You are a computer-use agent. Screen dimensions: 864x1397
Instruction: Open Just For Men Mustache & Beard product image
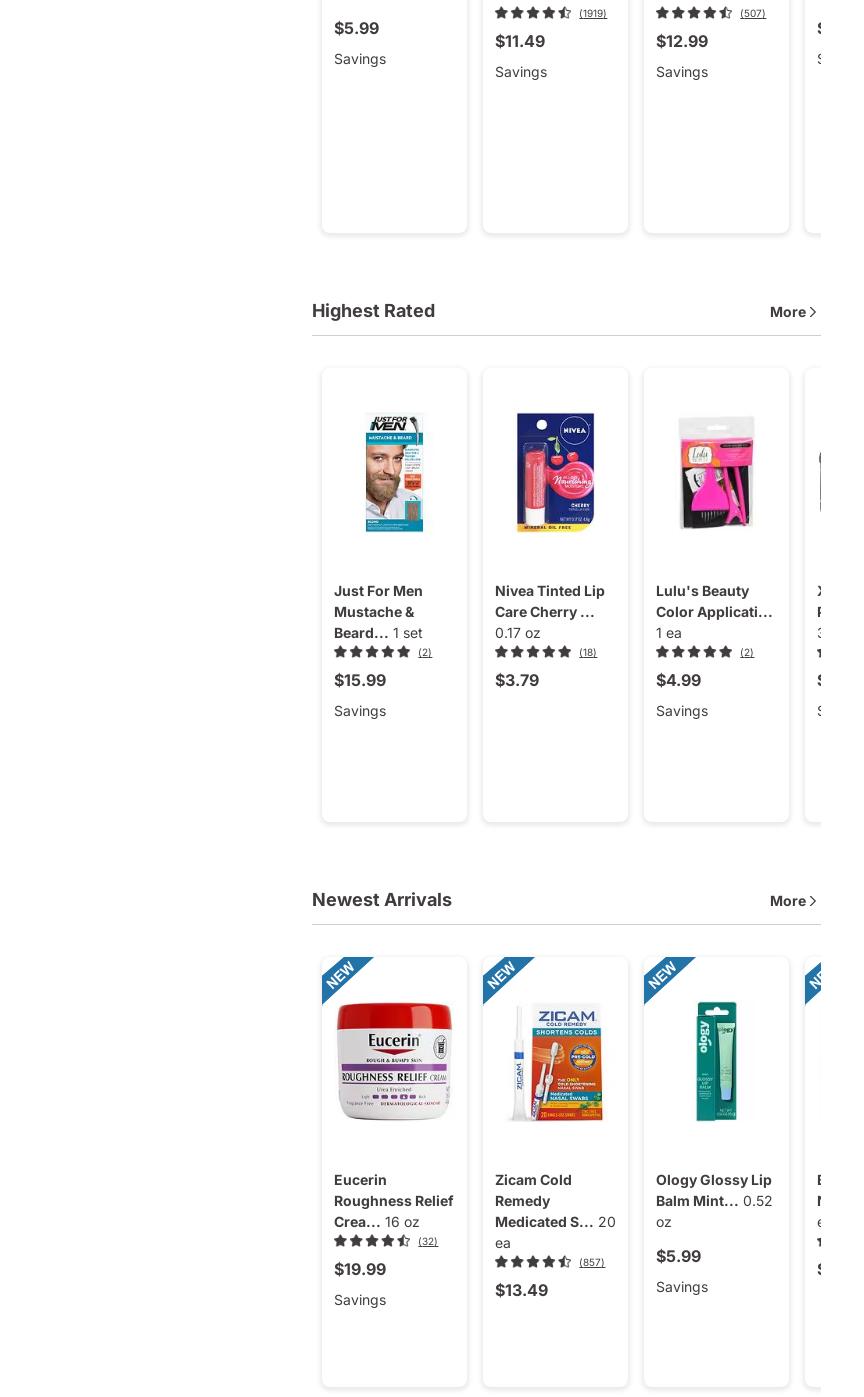pos(394,472)
